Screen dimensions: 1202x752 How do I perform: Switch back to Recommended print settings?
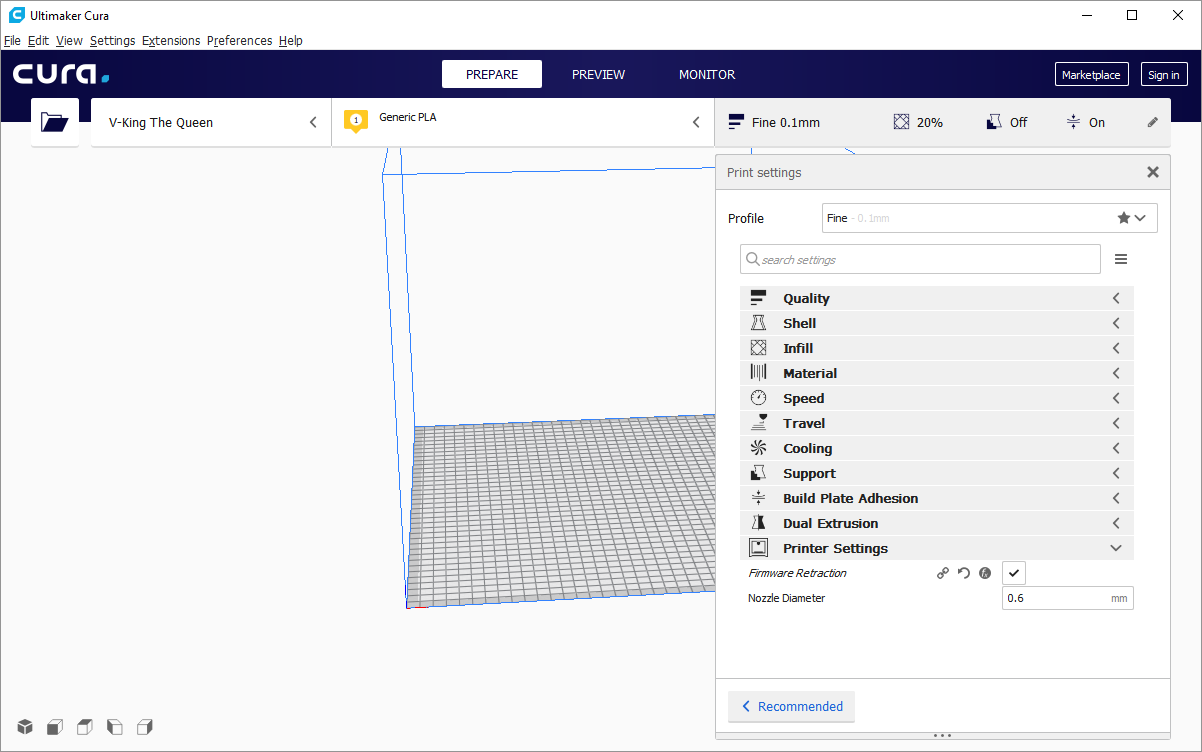point(791,706)
